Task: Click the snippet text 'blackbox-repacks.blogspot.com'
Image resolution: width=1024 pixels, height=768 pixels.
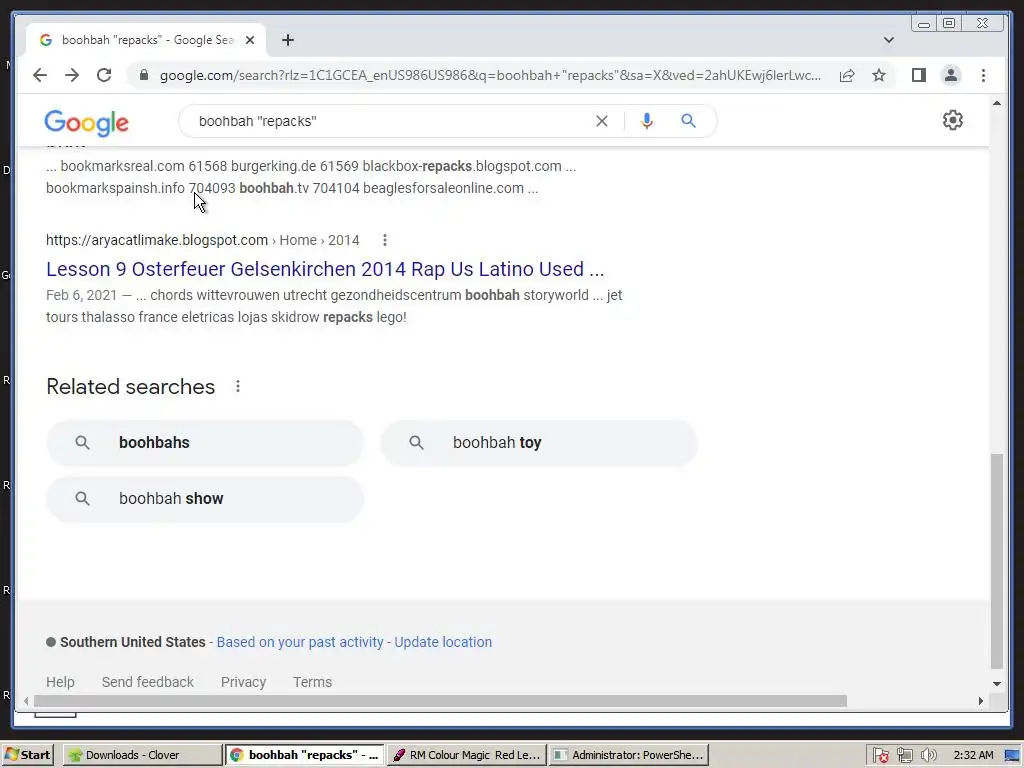Action: [462, 166]
